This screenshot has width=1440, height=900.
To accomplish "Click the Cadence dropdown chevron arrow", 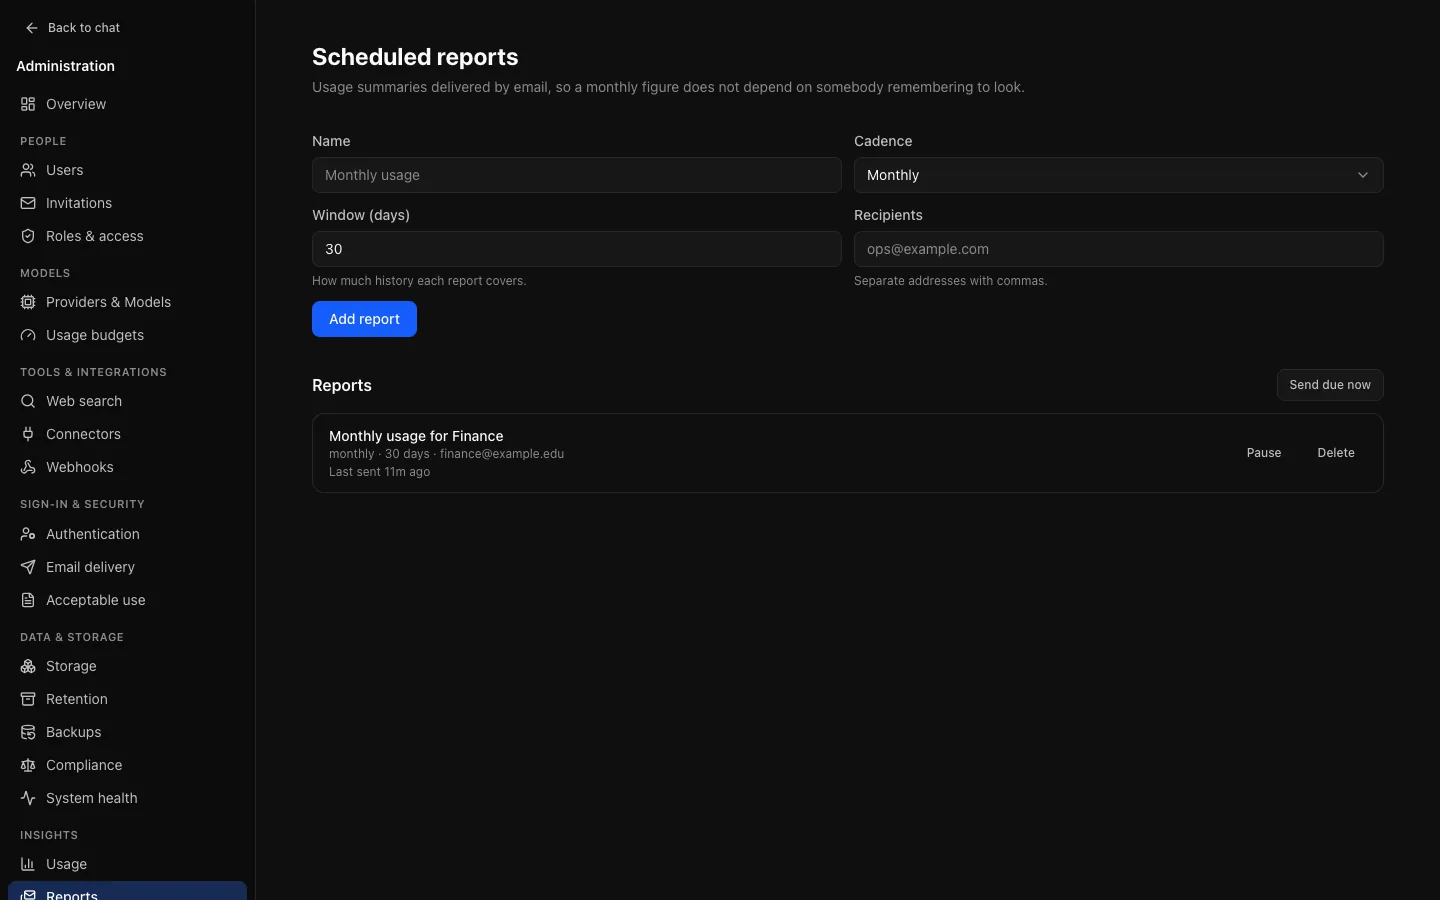I will click(x=1362, y=175).
